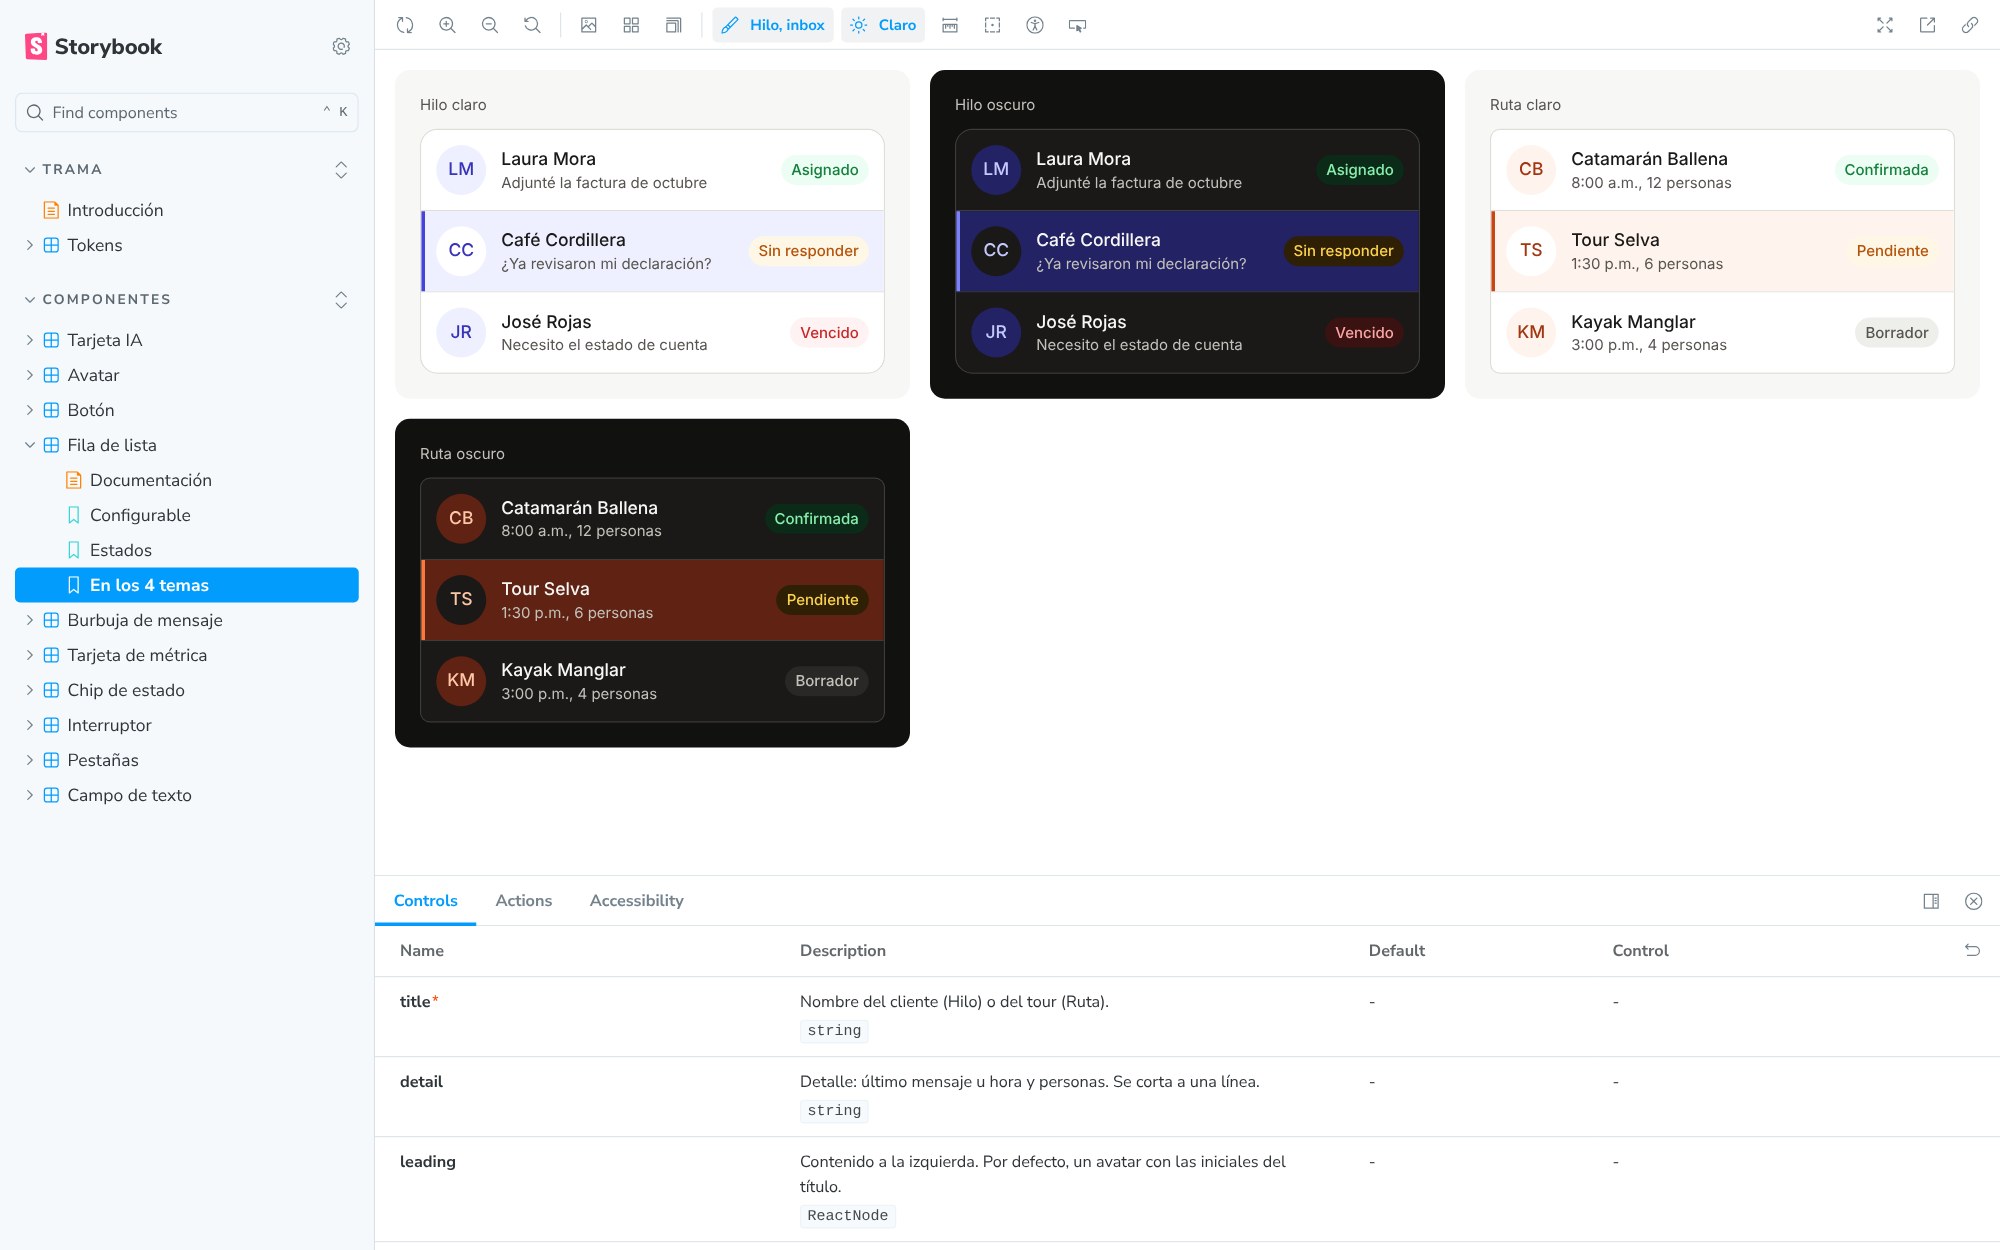Expand all items in COMPONENTES section
The width and height of the screenshot is (2000, 1250).
click(341, 300)
